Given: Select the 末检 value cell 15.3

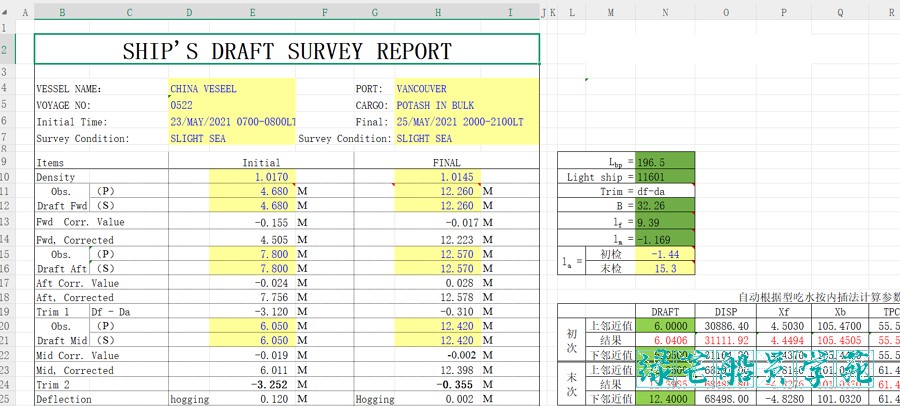Looking at the screenshot, I should coord(665,268).
